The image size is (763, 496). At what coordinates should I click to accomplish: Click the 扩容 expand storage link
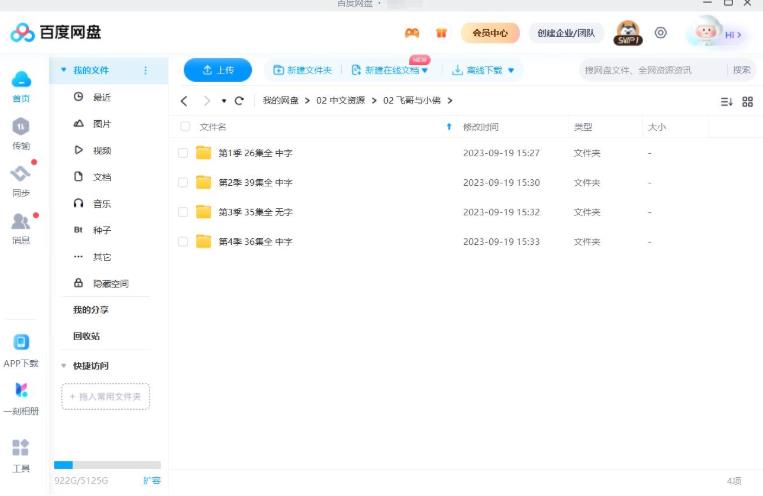click(x=152, y=480)
